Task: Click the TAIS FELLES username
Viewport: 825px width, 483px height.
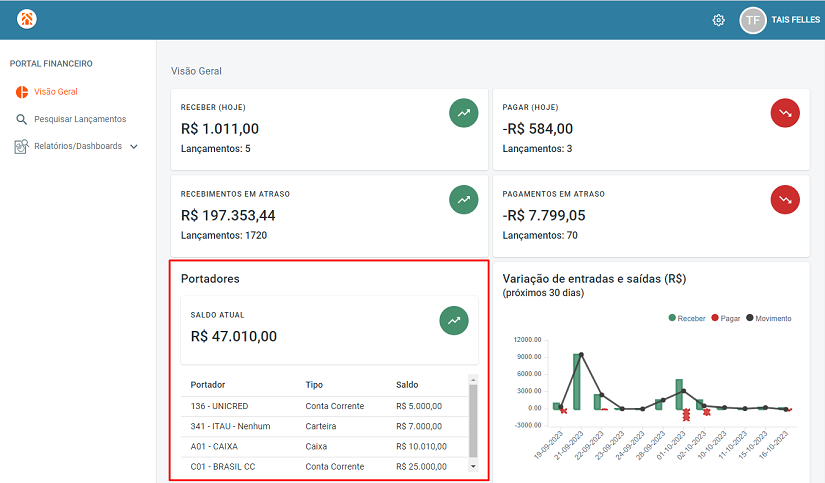Action: [x=795, y=20]
